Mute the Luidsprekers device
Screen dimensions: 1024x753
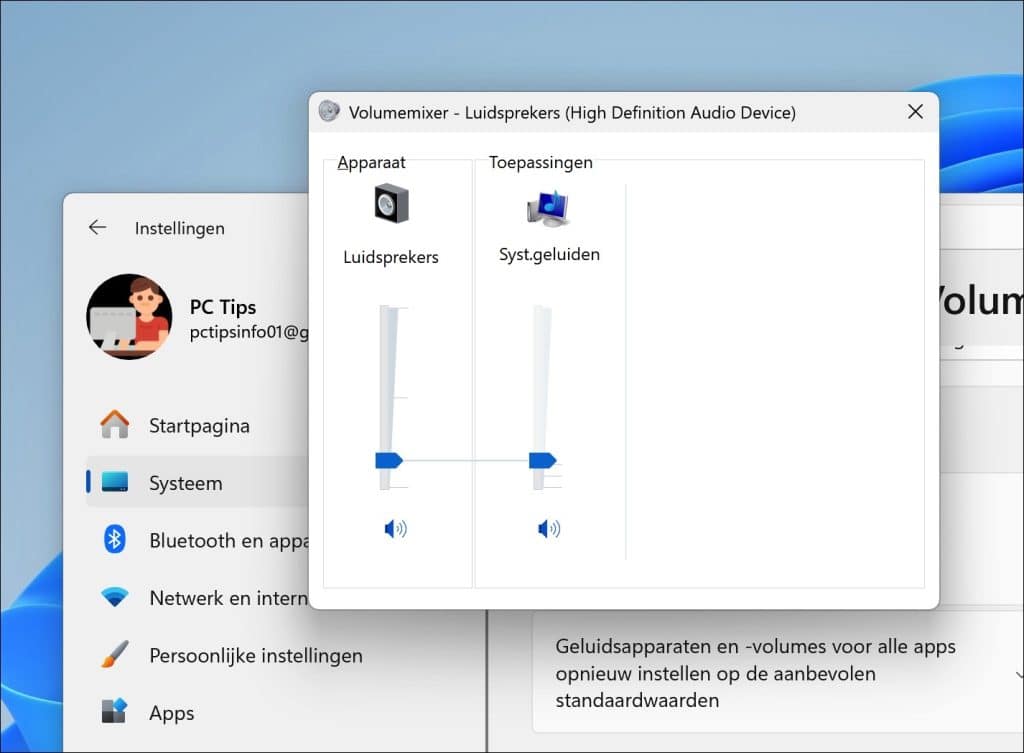tap(395, 529)
